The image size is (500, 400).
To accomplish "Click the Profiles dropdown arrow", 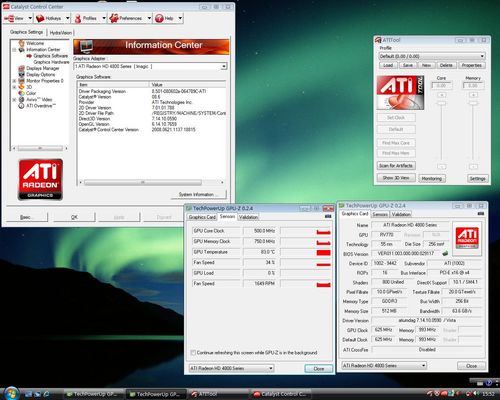I will 104,18.
